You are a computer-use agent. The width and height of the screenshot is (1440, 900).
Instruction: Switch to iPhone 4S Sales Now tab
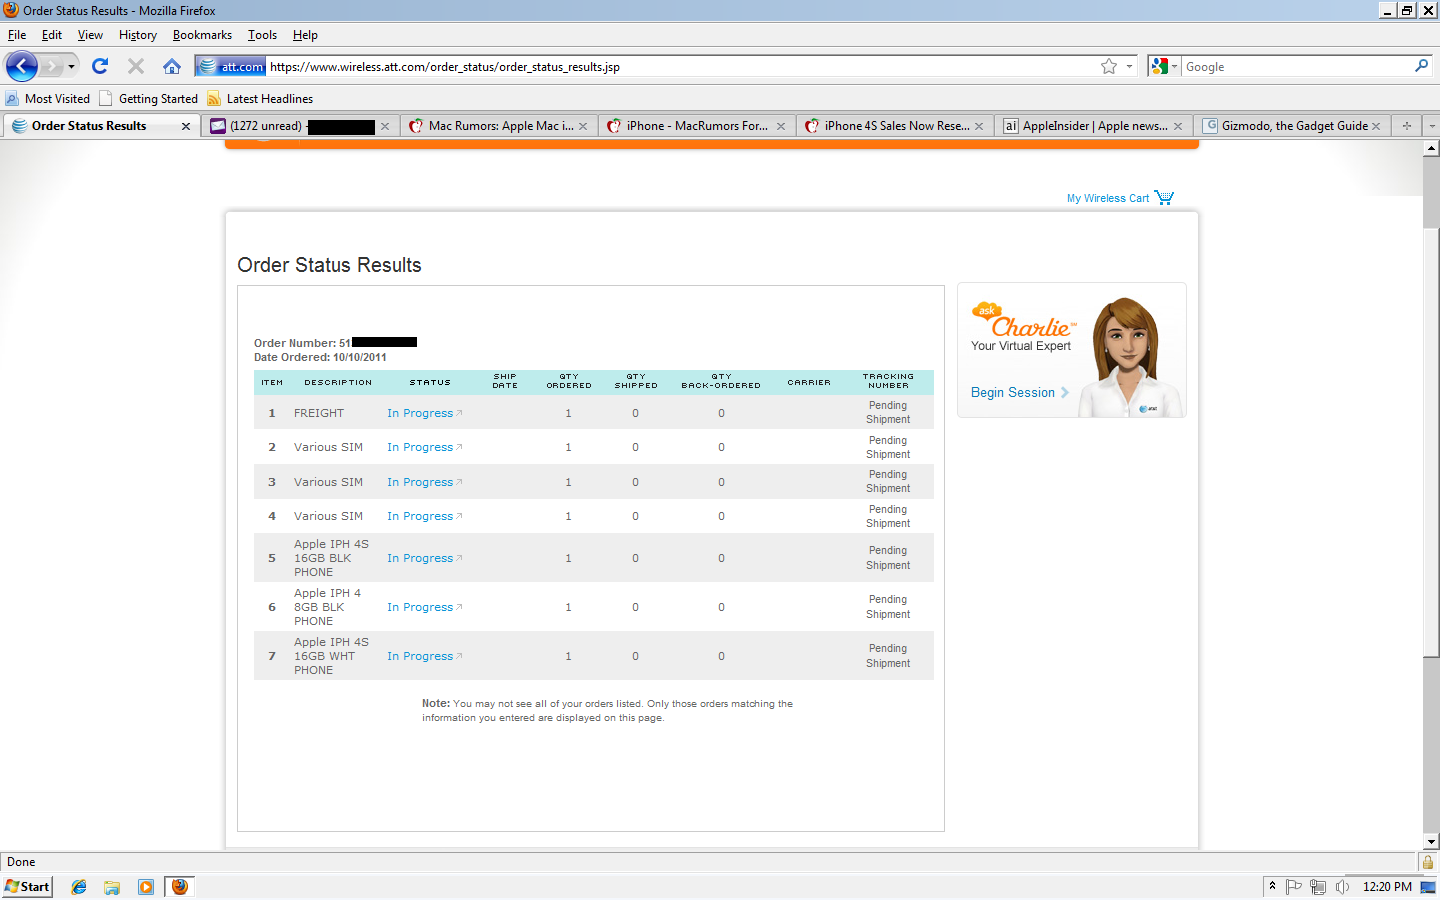coord(896,126)
